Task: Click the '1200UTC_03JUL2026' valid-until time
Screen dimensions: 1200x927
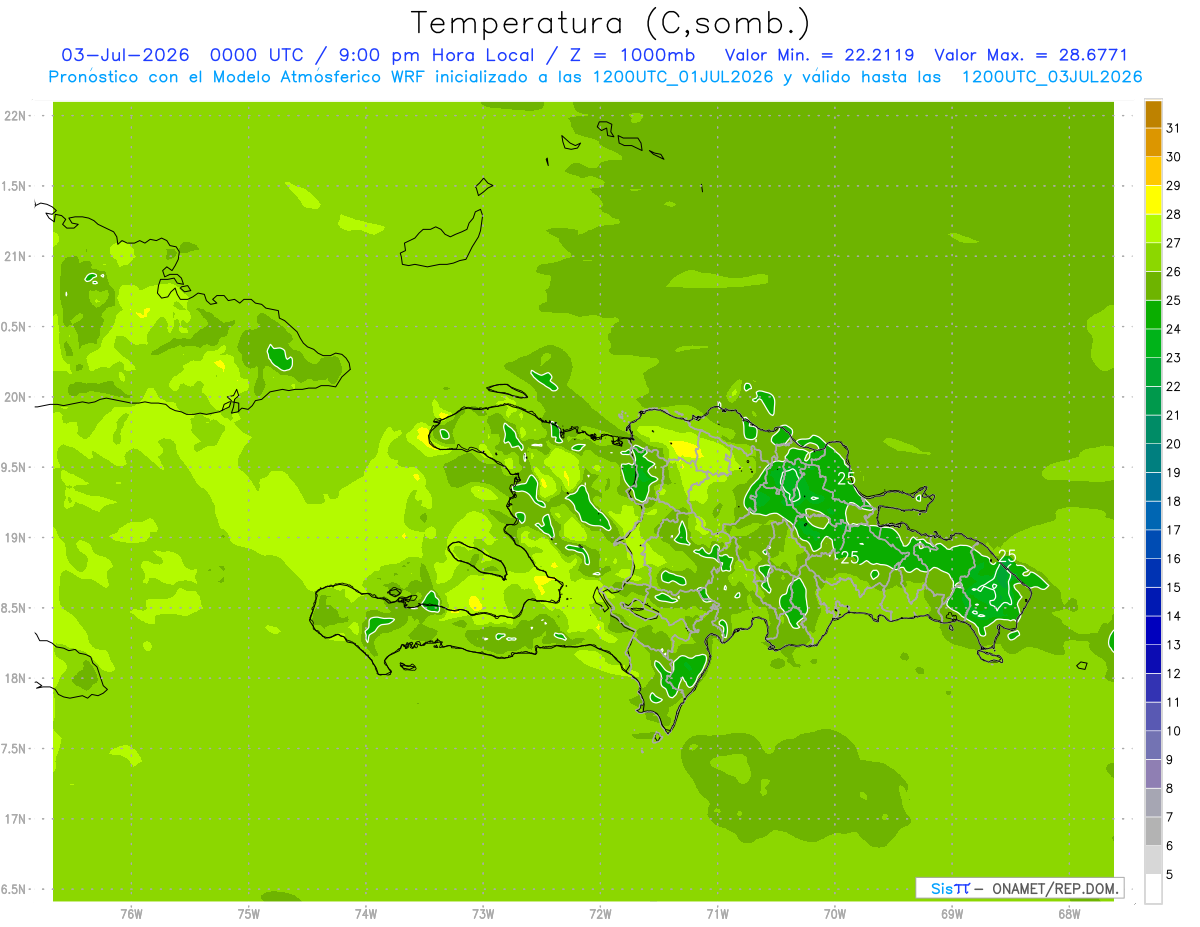Action: coord(1052,77)
